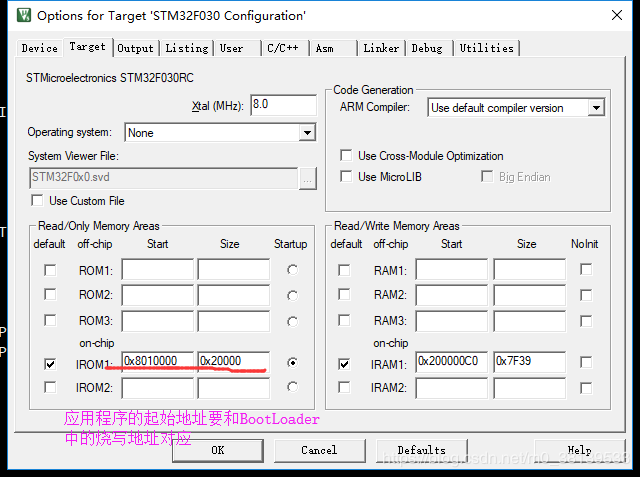Select ROM2 Startup radio button

pyautogui.click(x=292, y=295)
